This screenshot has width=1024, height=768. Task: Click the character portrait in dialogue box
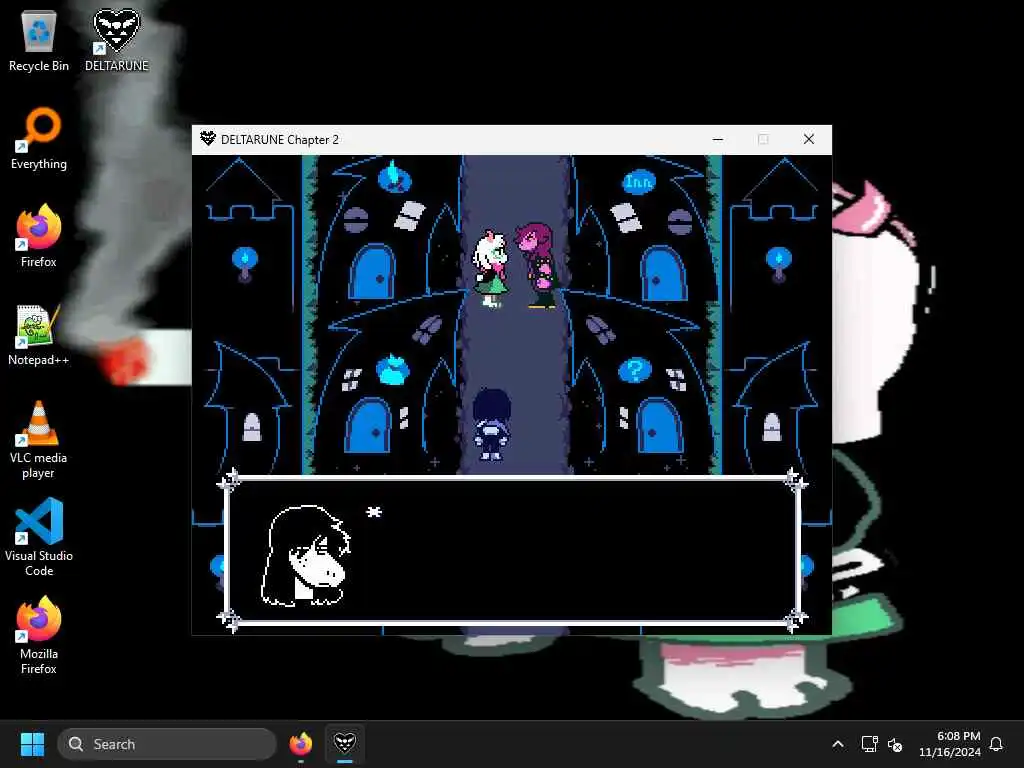tap(306, 555)
